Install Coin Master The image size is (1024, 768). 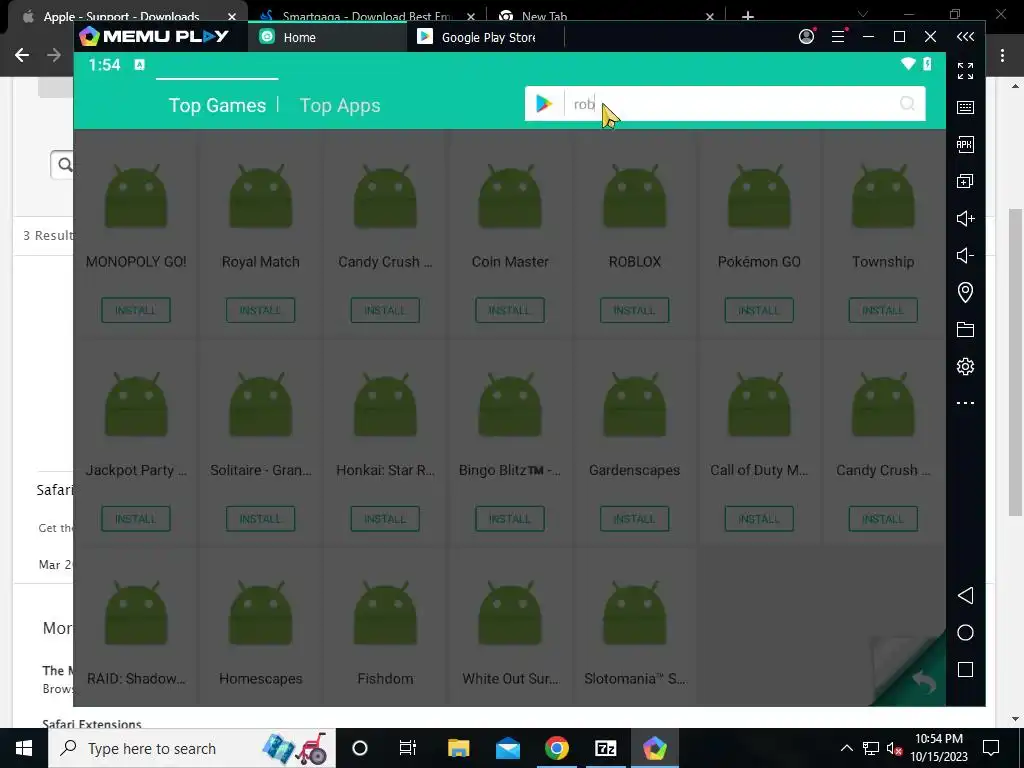coord(510,310)
